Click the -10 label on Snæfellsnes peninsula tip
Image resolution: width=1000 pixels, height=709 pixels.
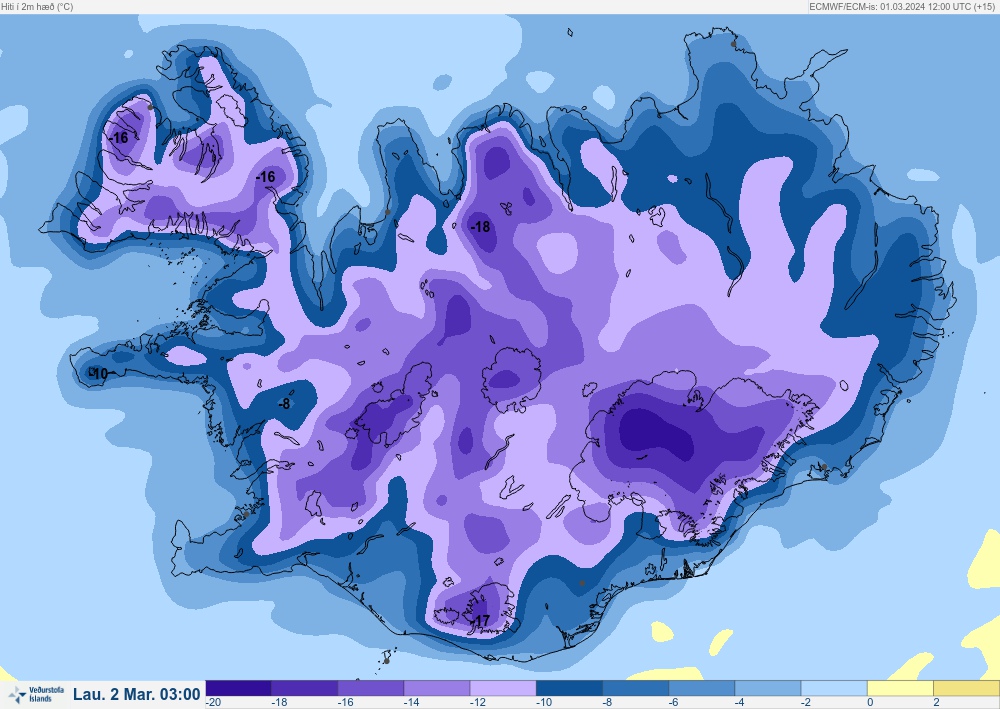[99, 374]
